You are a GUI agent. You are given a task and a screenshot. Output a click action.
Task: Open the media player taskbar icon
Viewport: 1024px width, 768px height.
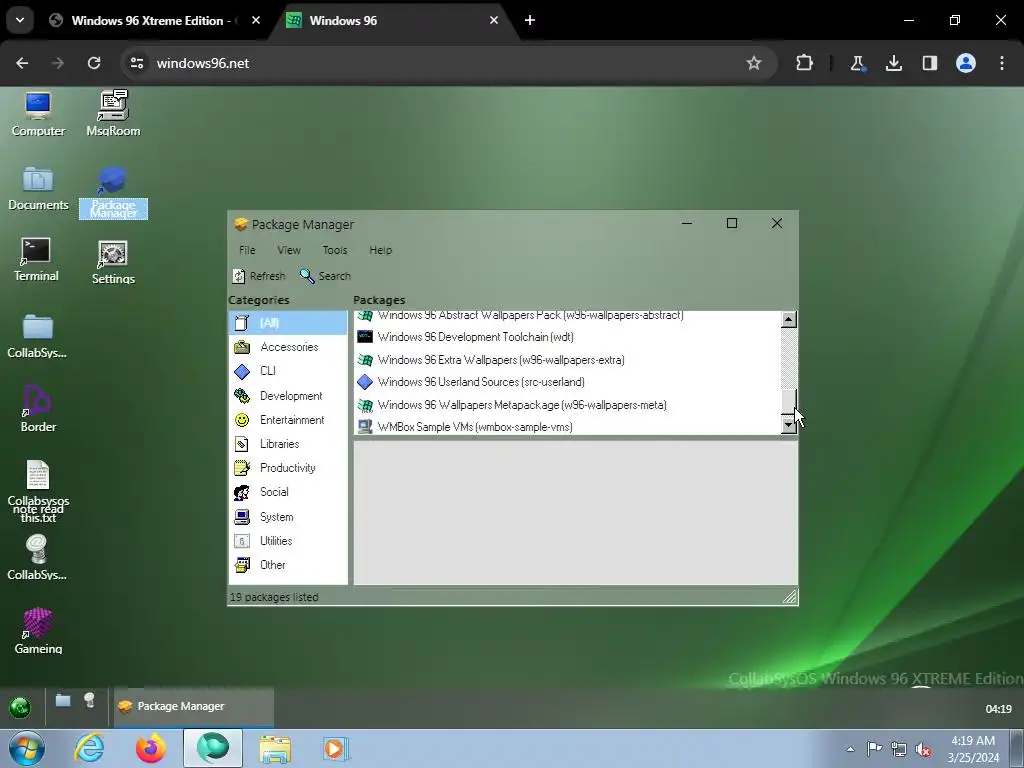click(x=337, y=749)
